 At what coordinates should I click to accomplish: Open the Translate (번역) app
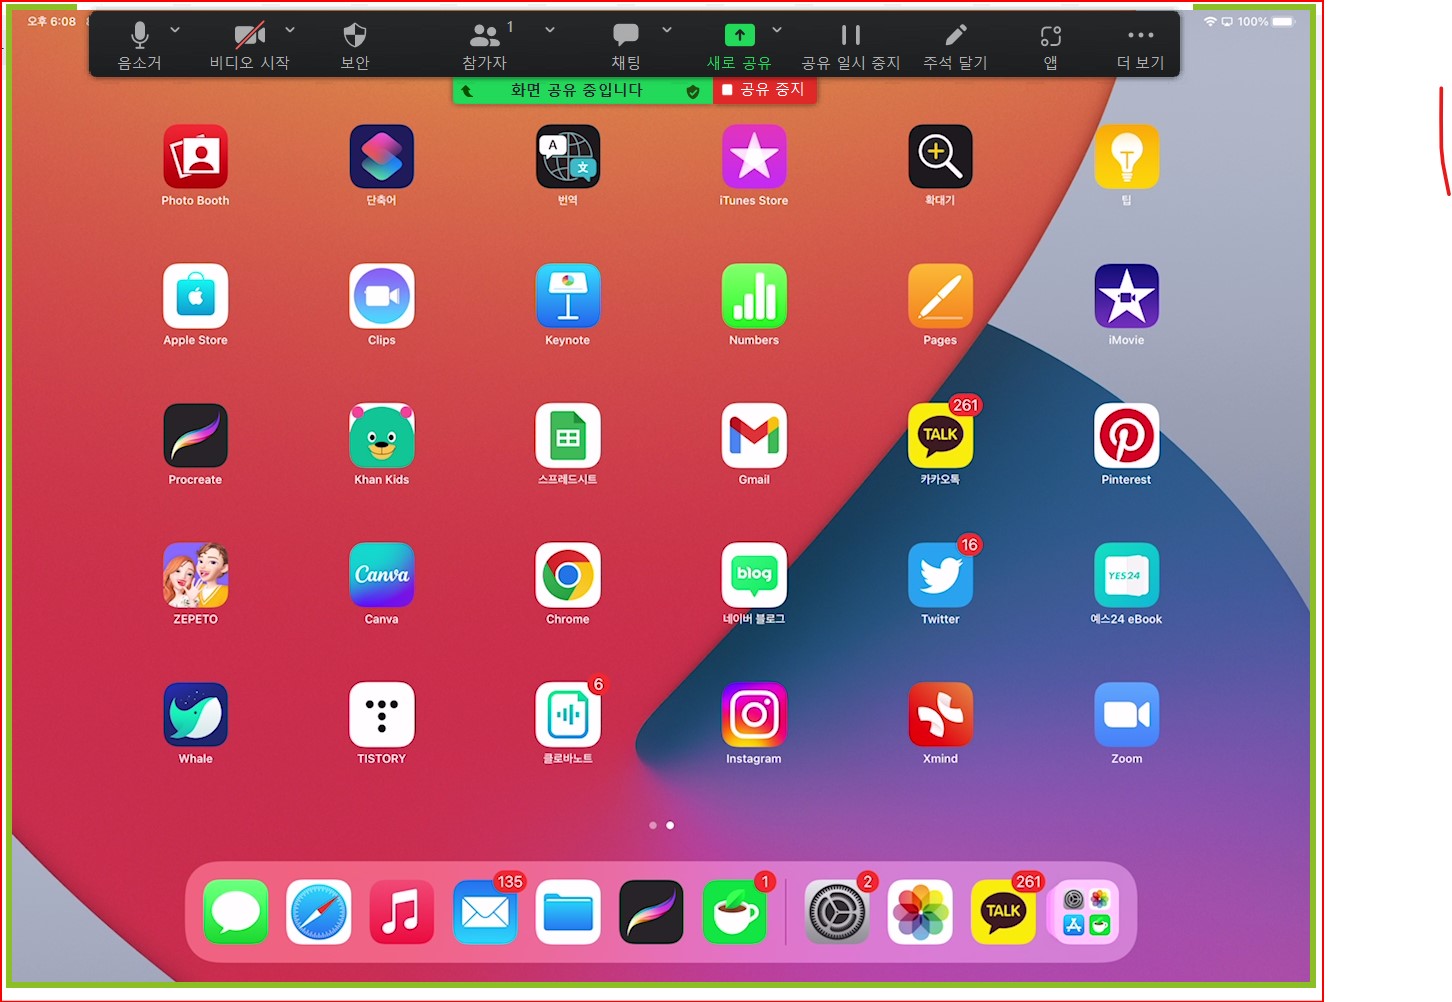[568, 157]
